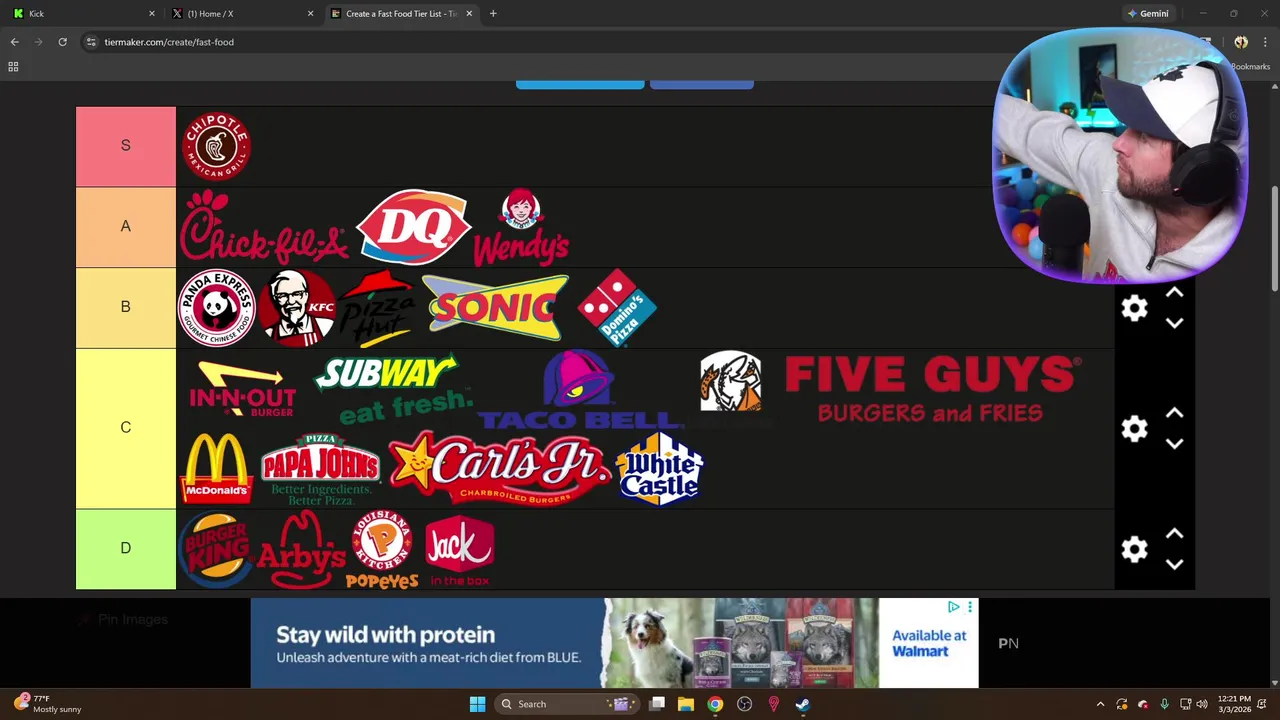Click the Chipotle logo in S tier
Screen dimensions: 1280x720
pyautogui.click(x=216, y=146)
